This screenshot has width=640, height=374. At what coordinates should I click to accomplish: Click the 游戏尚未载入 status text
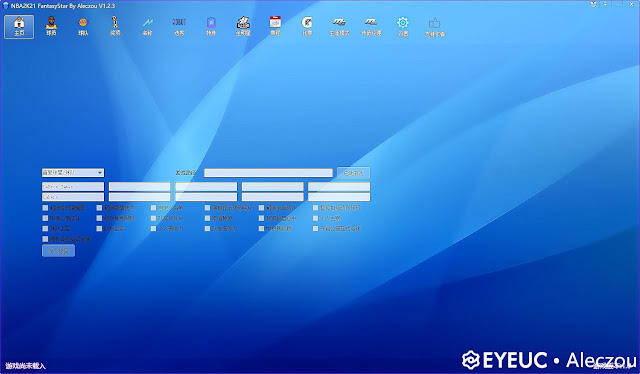pos(25,366)
